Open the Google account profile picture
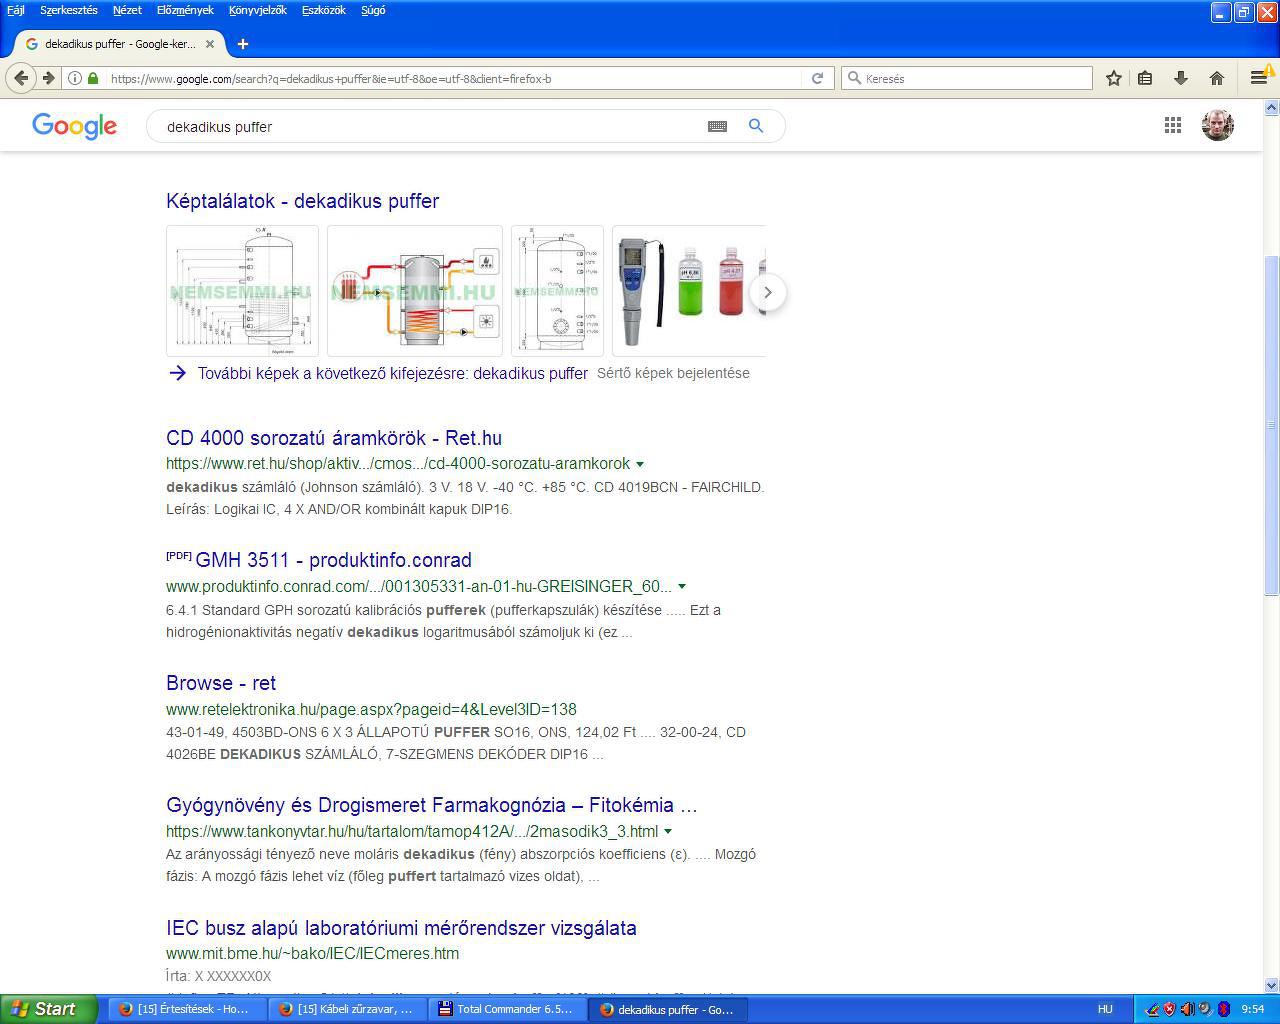The height and width of the screenshot is (1024, 1280). coord(1217,125)
